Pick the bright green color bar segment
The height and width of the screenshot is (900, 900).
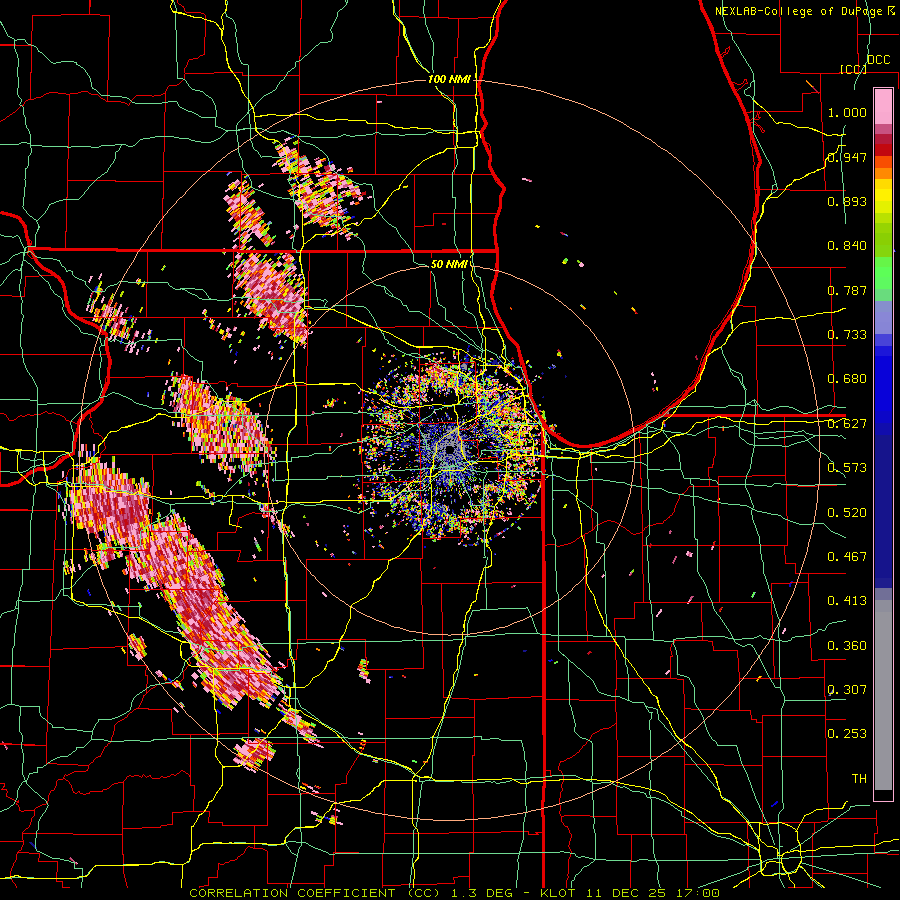pos(883,274)
